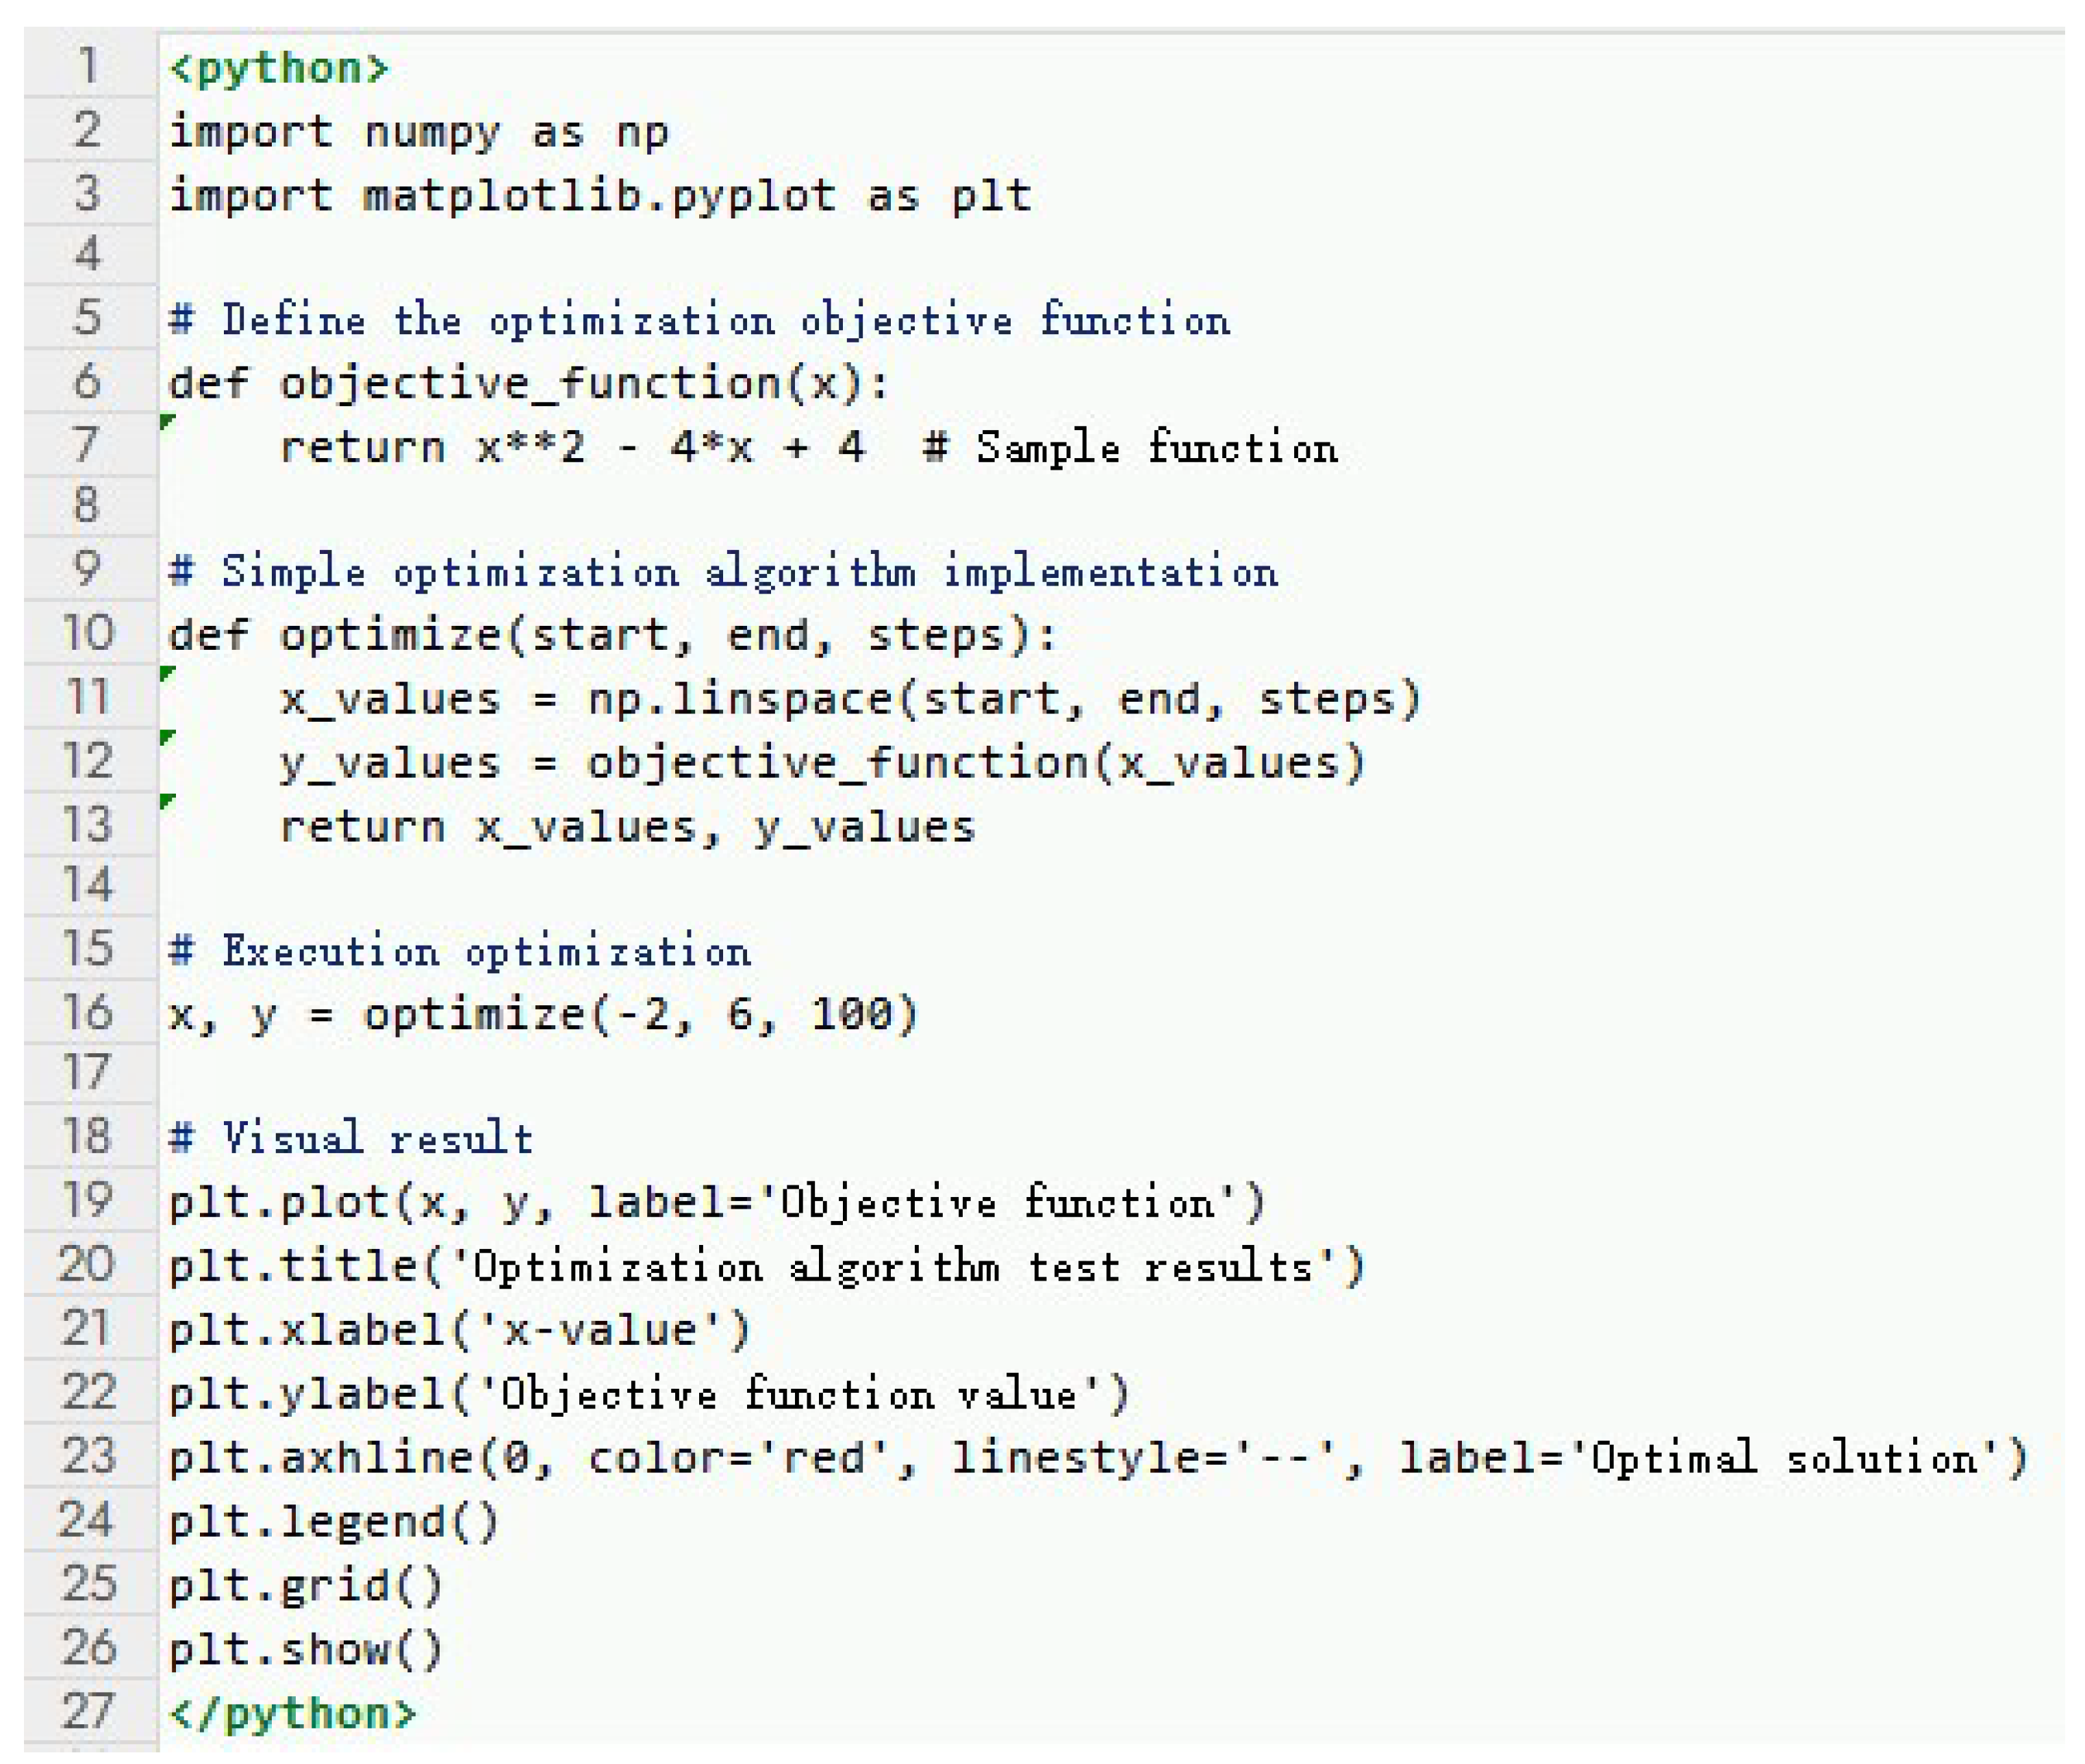Click the 'def objective_function(x):' definition

click(x=528, y=384)
